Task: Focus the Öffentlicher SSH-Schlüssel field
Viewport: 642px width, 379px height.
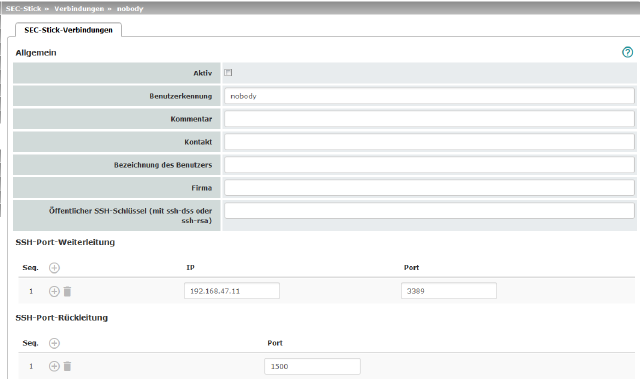Action: pos(430,211)
